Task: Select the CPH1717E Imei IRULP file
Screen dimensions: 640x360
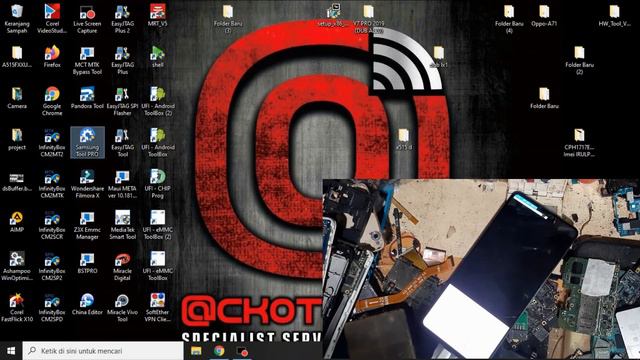Action: [580, 142]
